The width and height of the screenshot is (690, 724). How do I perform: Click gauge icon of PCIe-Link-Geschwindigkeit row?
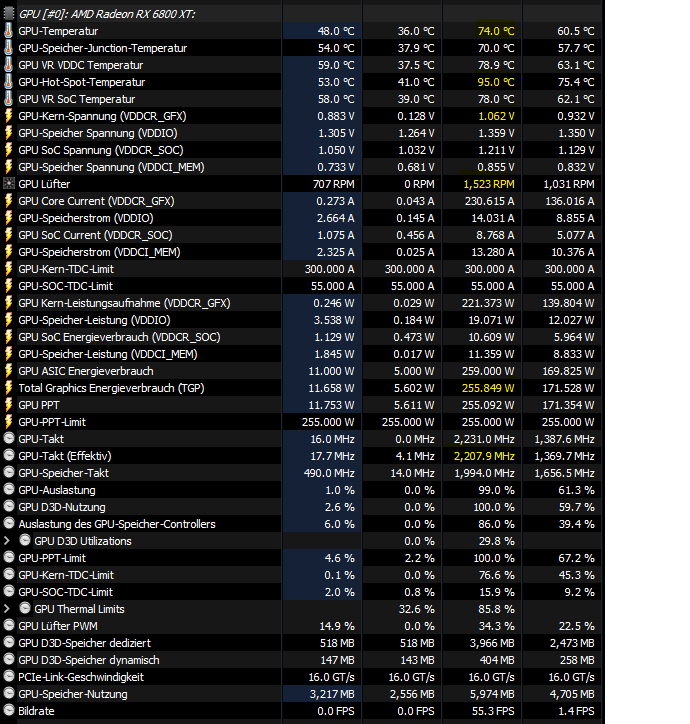tap(9, 676)
